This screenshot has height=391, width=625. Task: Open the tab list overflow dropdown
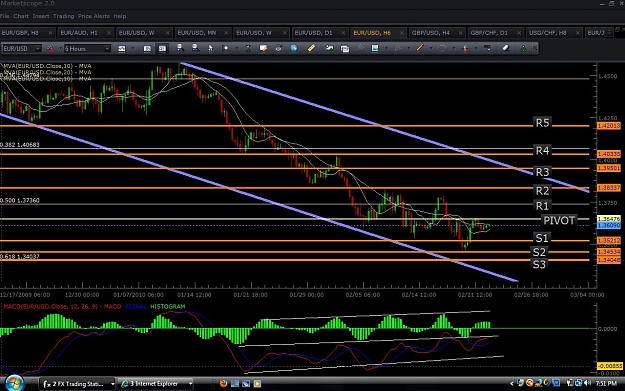pos(609,33)
